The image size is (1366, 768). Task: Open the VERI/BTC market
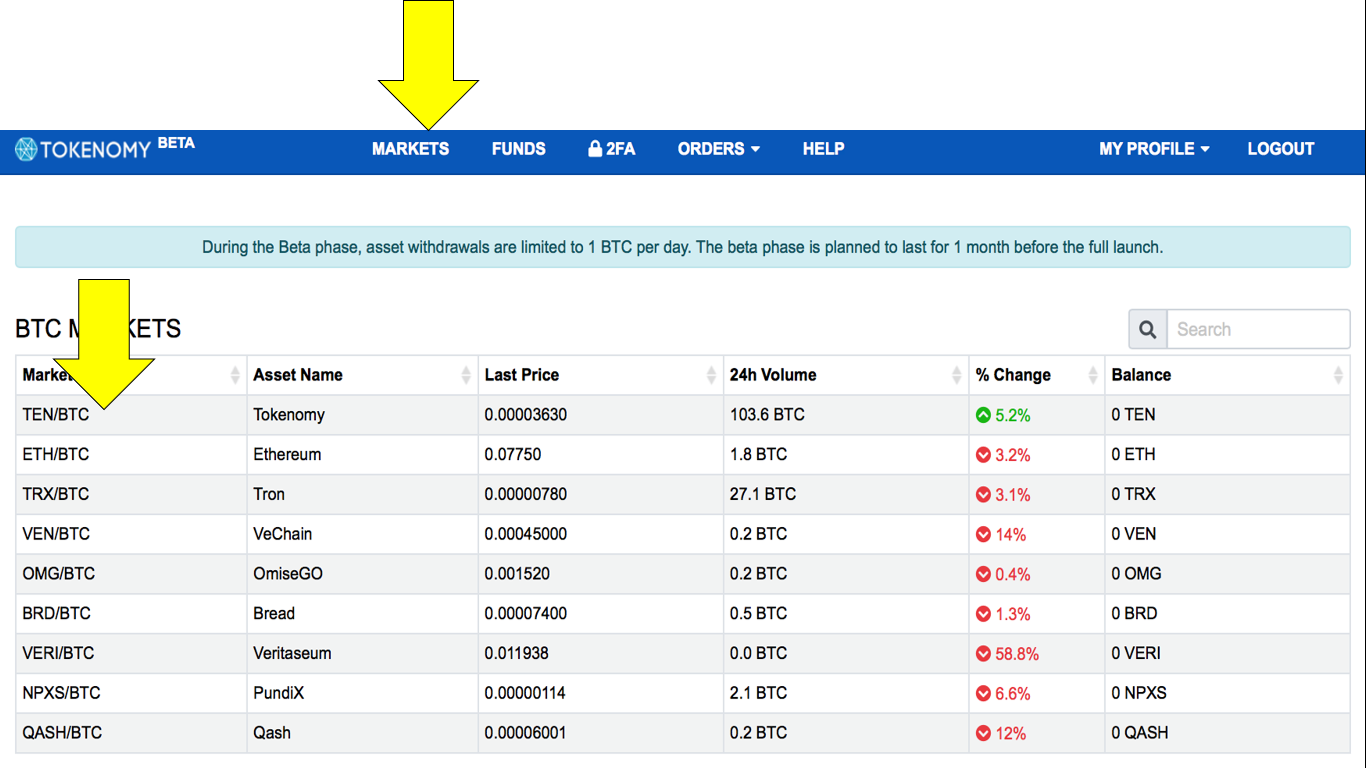point(59,653)
